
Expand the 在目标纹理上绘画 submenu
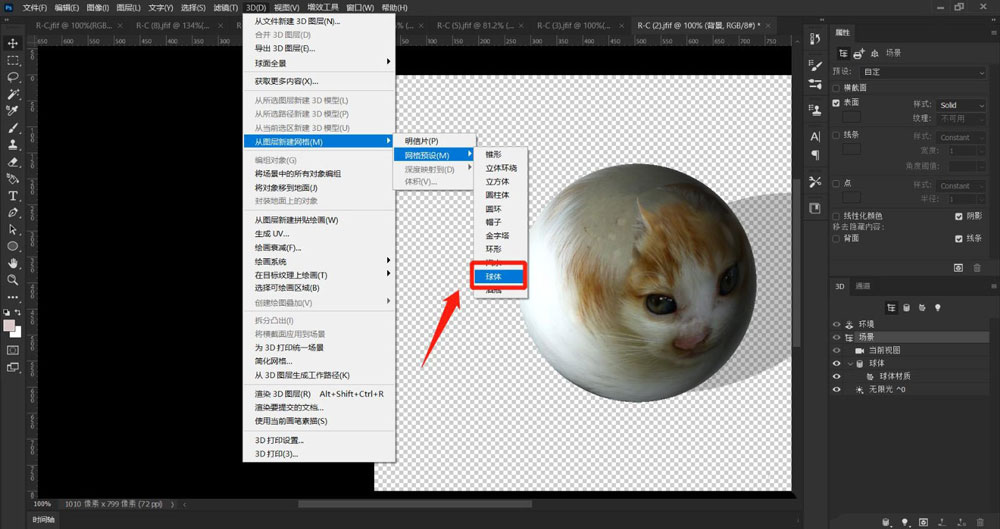(319, 275)
